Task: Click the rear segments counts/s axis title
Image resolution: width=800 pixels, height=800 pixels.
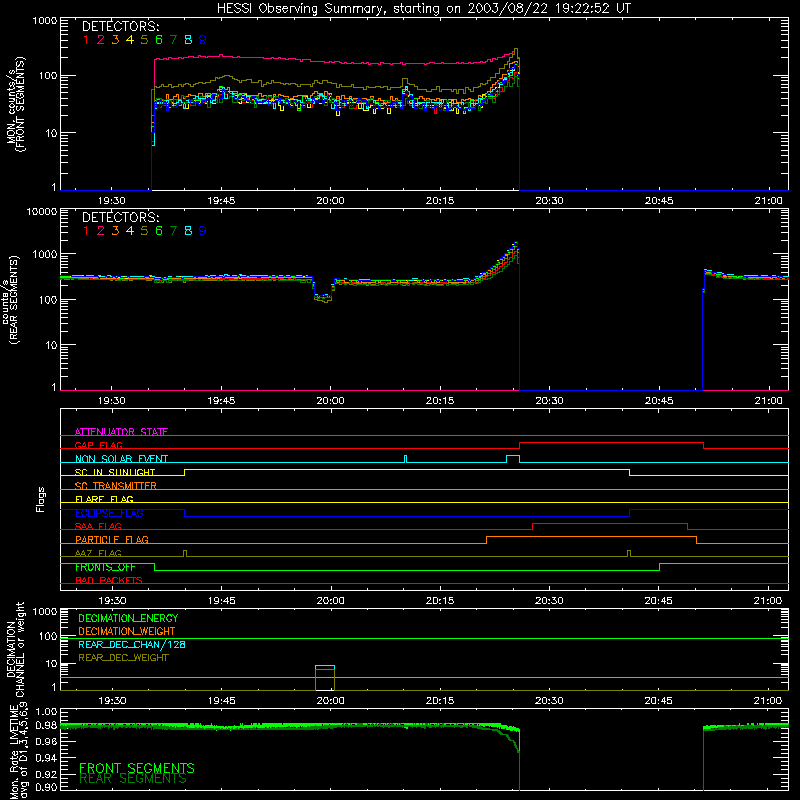Action: point(11,300)
